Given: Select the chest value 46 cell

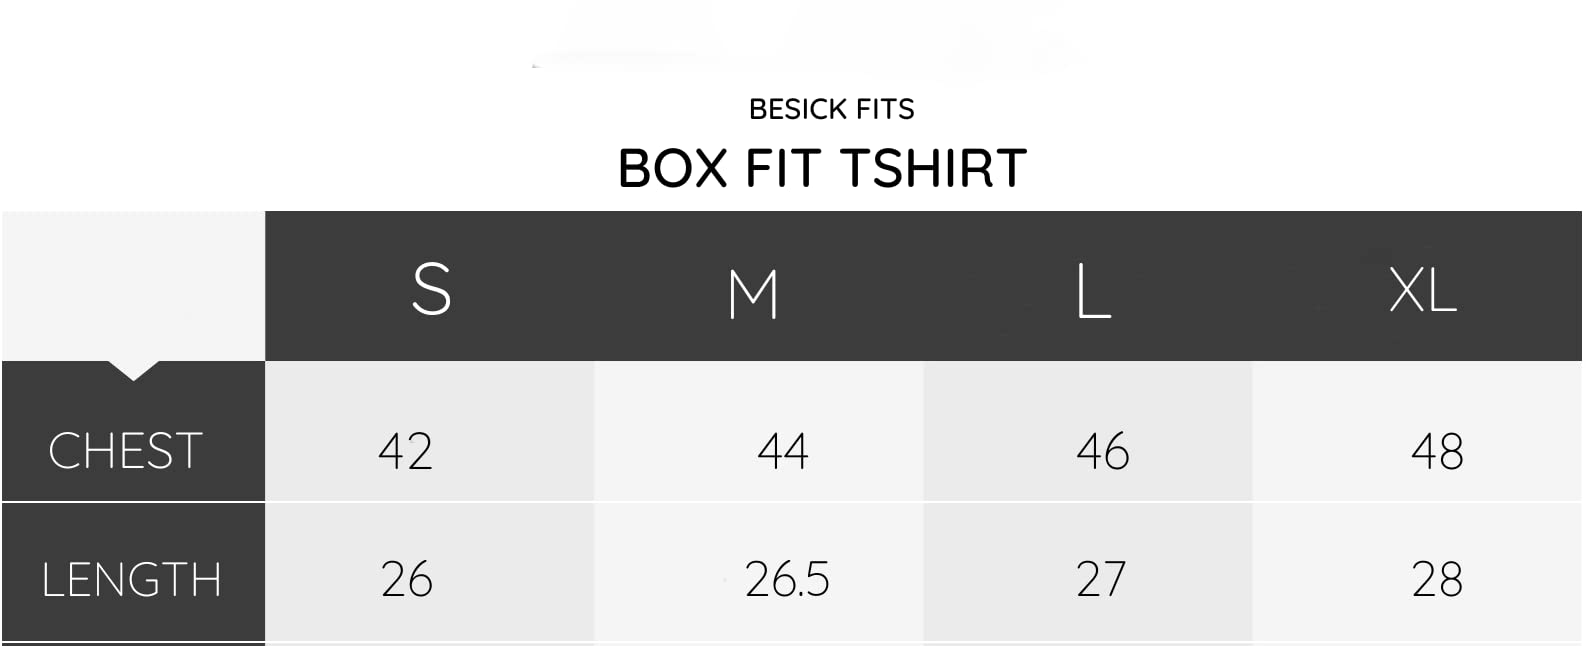Looking at the screenshot, I should (1102, 451).
